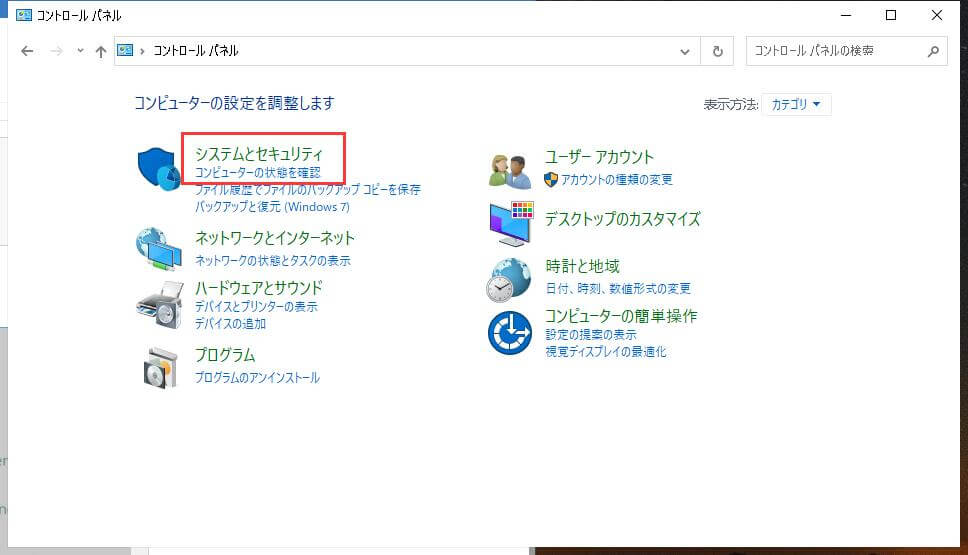Expand the address bar history dropdown
968x555 pixels.
point(685,52)
